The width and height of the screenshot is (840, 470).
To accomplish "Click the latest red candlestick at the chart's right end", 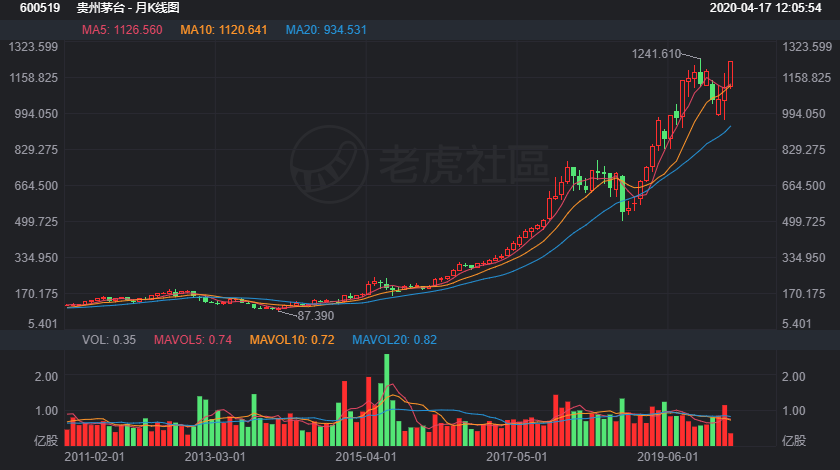I will (x=730, y=74).
